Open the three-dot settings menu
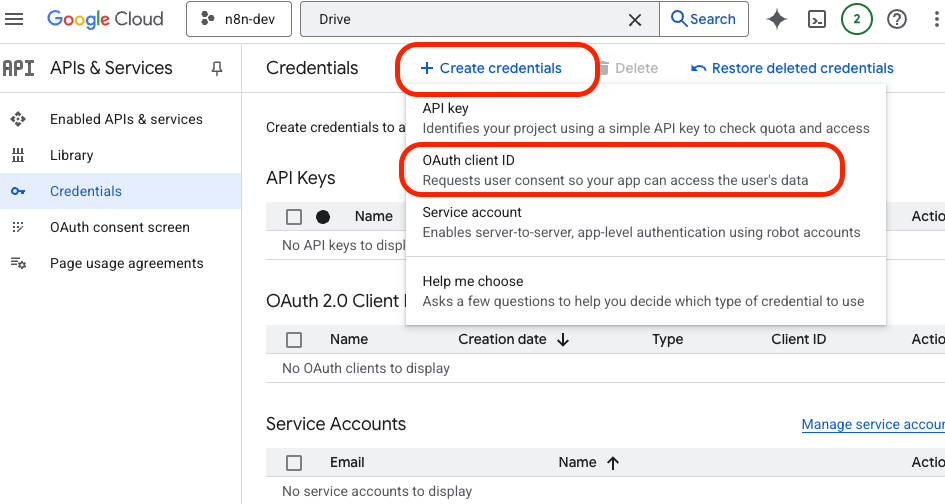 (936, 19)
